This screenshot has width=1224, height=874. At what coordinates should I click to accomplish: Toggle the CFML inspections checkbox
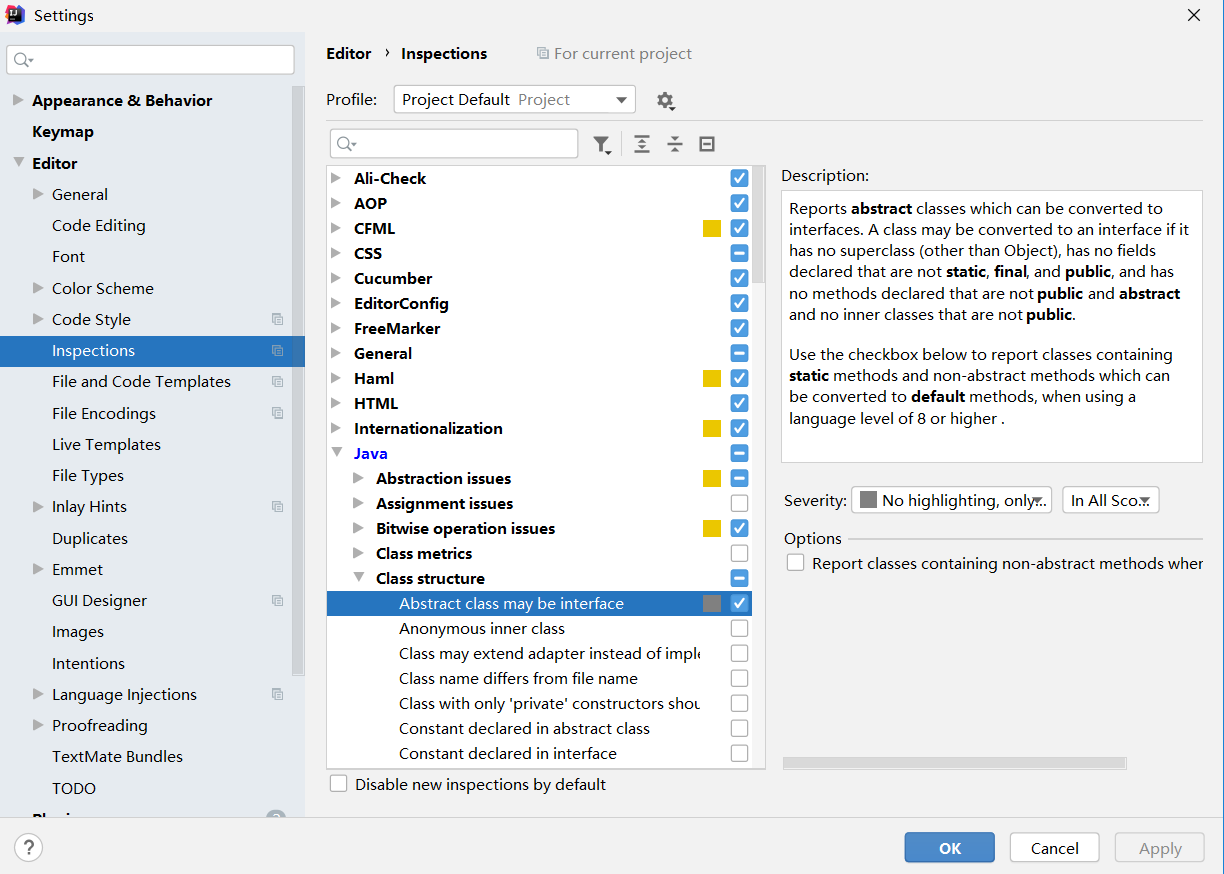pos(739,228)
